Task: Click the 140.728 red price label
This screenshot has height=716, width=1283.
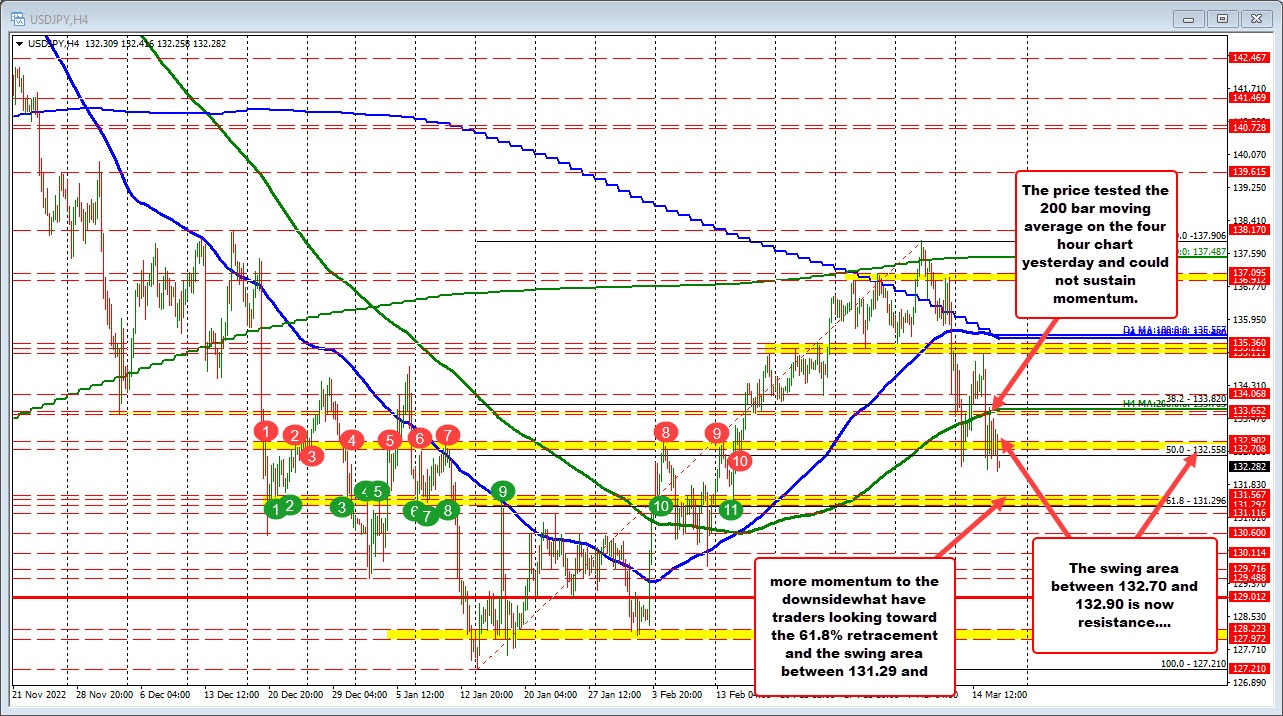Action: [x=1247, y=127]
